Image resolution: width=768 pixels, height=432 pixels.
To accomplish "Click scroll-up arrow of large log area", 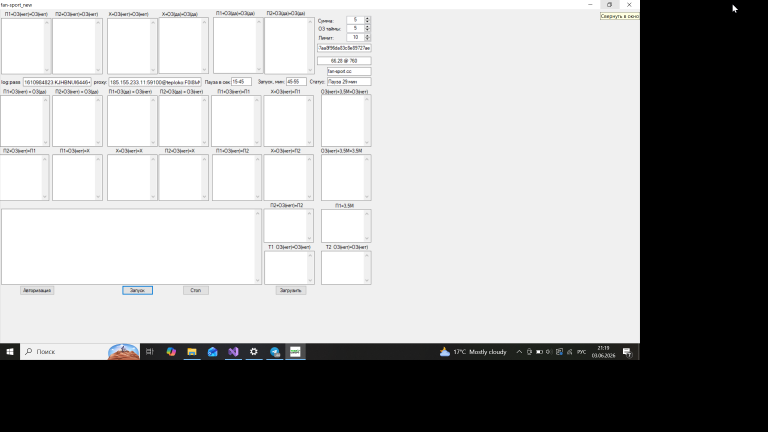I will (x=258, y=214).
